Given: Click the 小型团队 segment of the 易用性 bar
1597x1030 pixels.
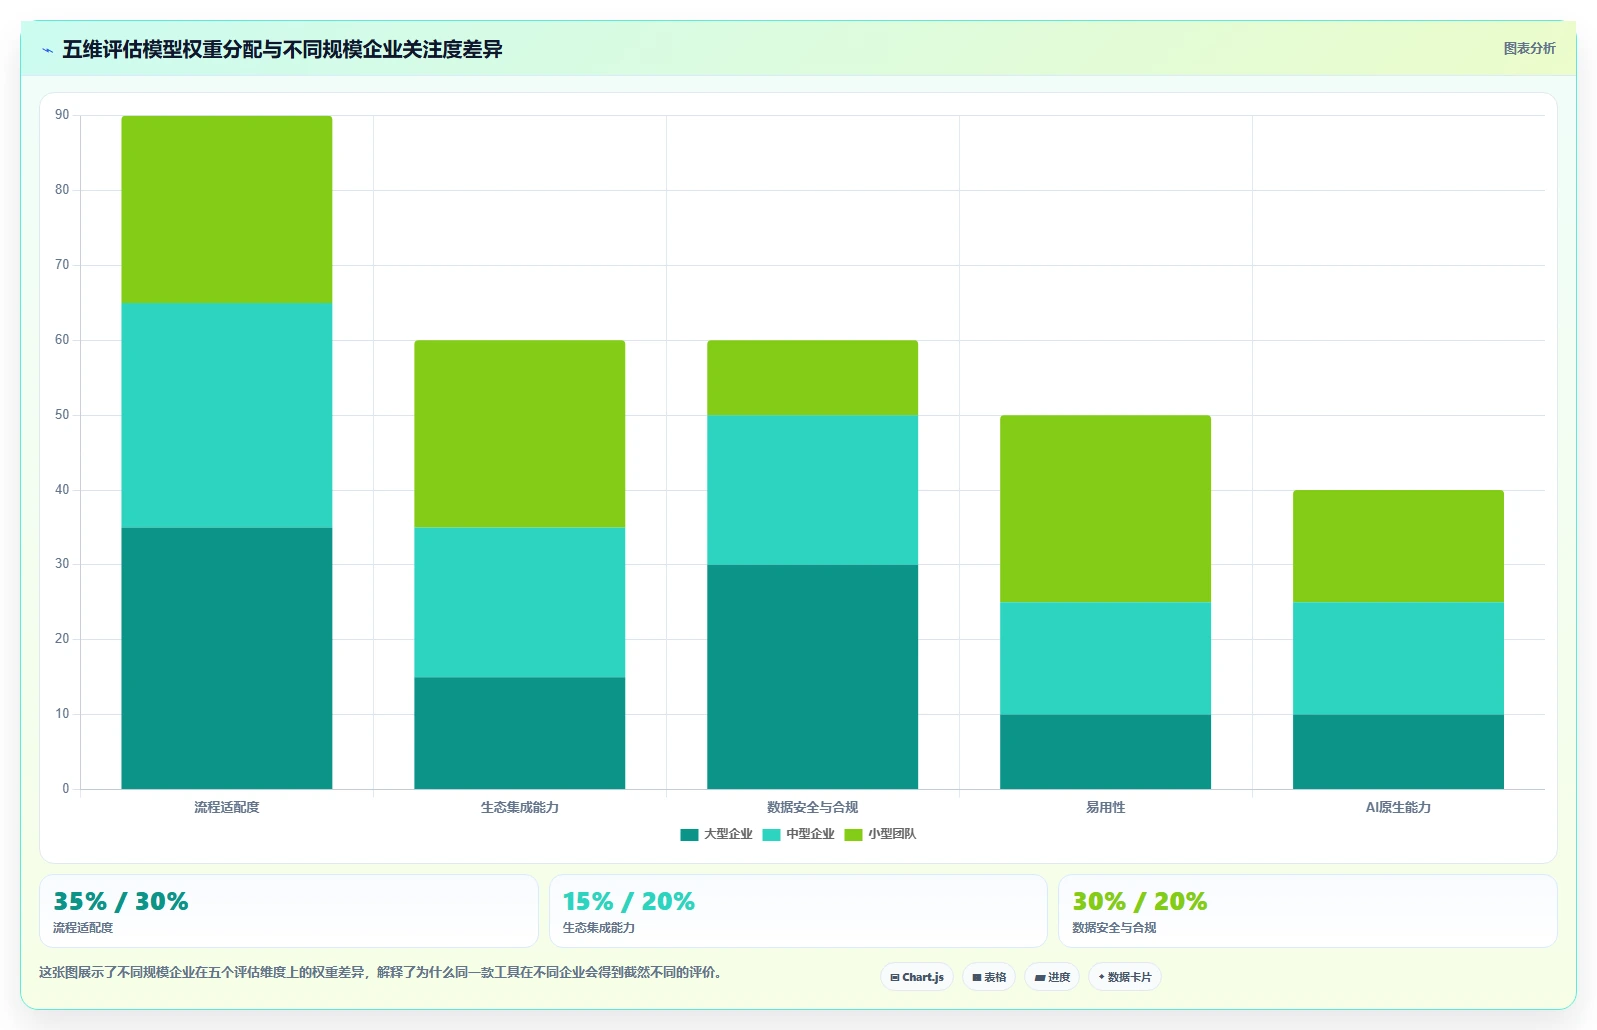Looking at the screenshot, I should [x=1105, y=509].
